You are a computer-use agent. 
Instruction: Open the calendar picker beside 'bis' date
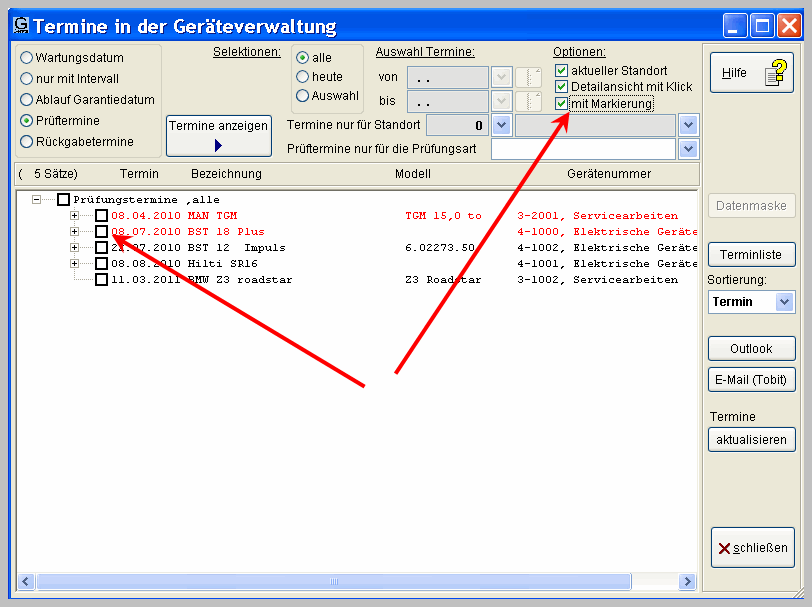pos(529,101)
